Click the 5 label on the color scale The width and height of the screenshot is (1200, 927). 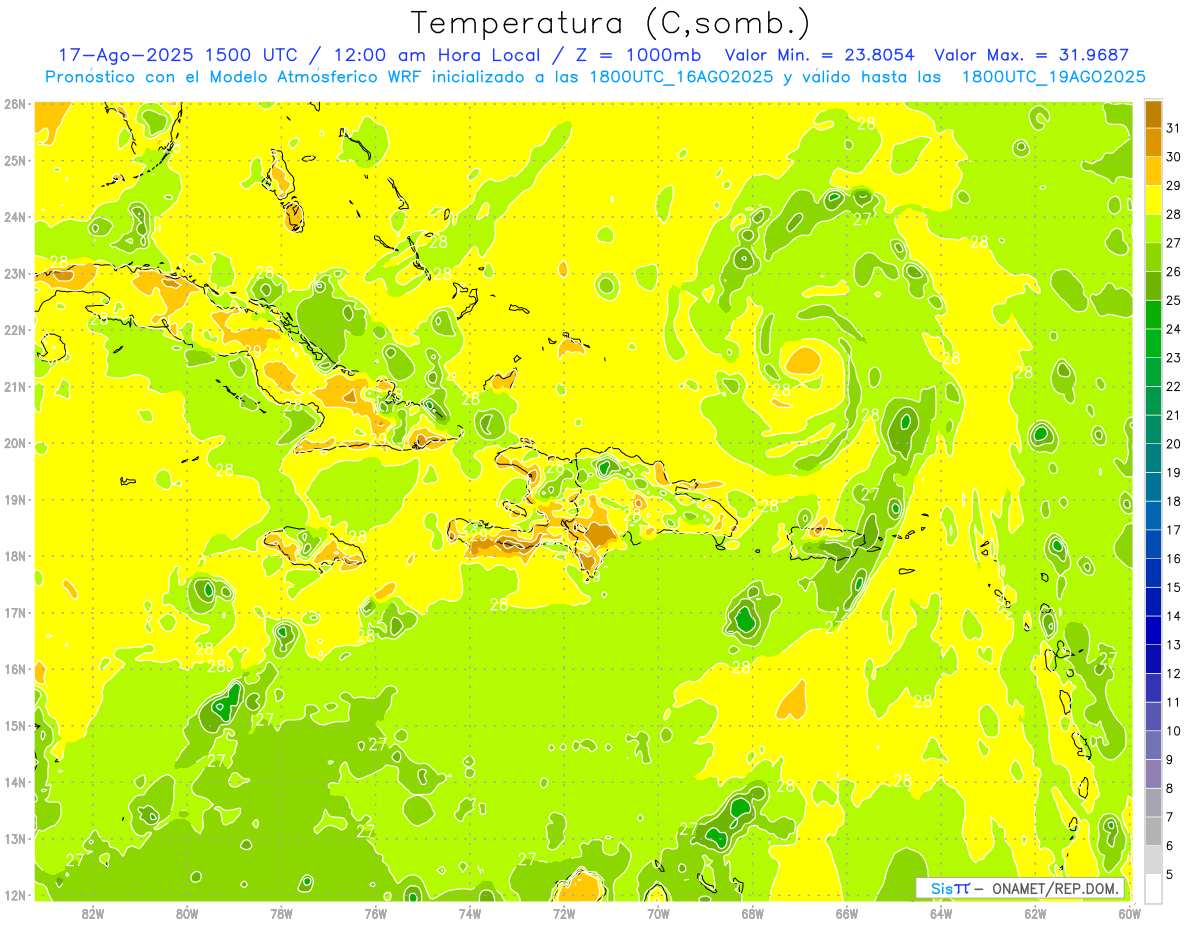coord(1169,874)
